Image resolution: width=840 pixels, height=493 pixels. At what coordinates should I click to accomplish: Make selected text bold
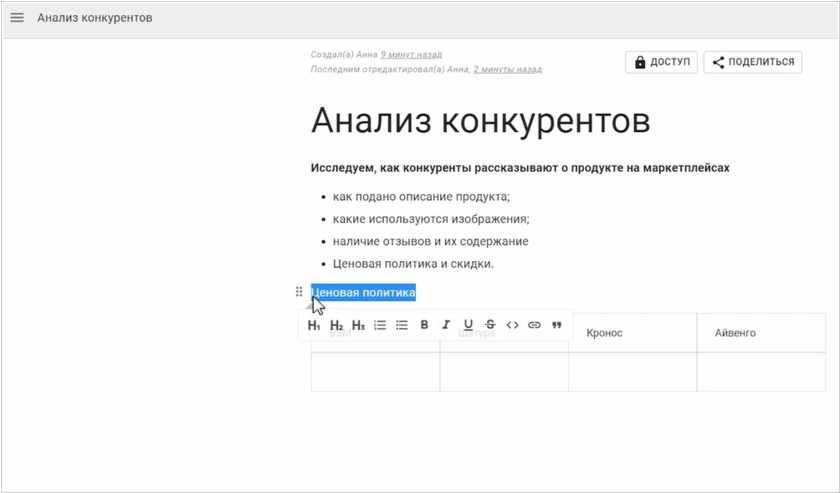click(x=424, y=325)
